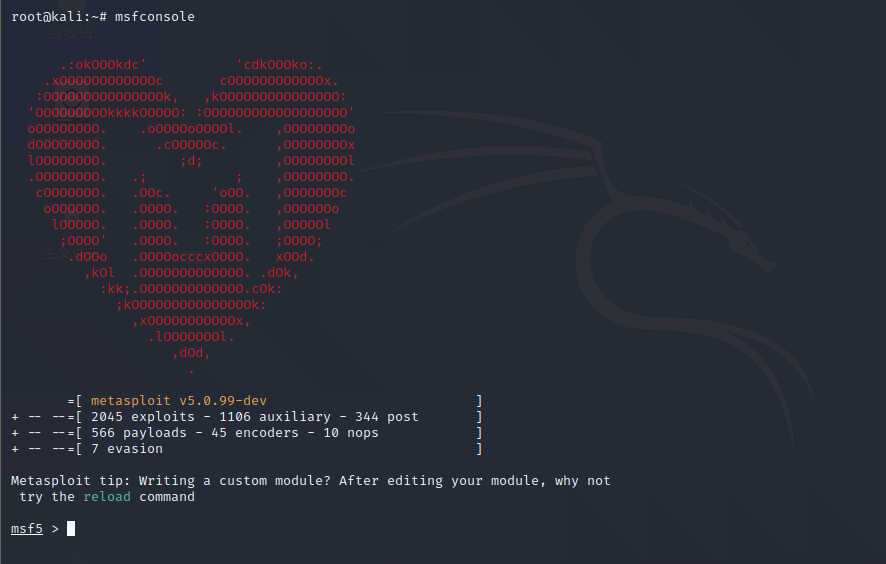The image size is (886, 564).
Task: Click the 'root@kali:~# msfconsole' command line
Action: (103, 16)
